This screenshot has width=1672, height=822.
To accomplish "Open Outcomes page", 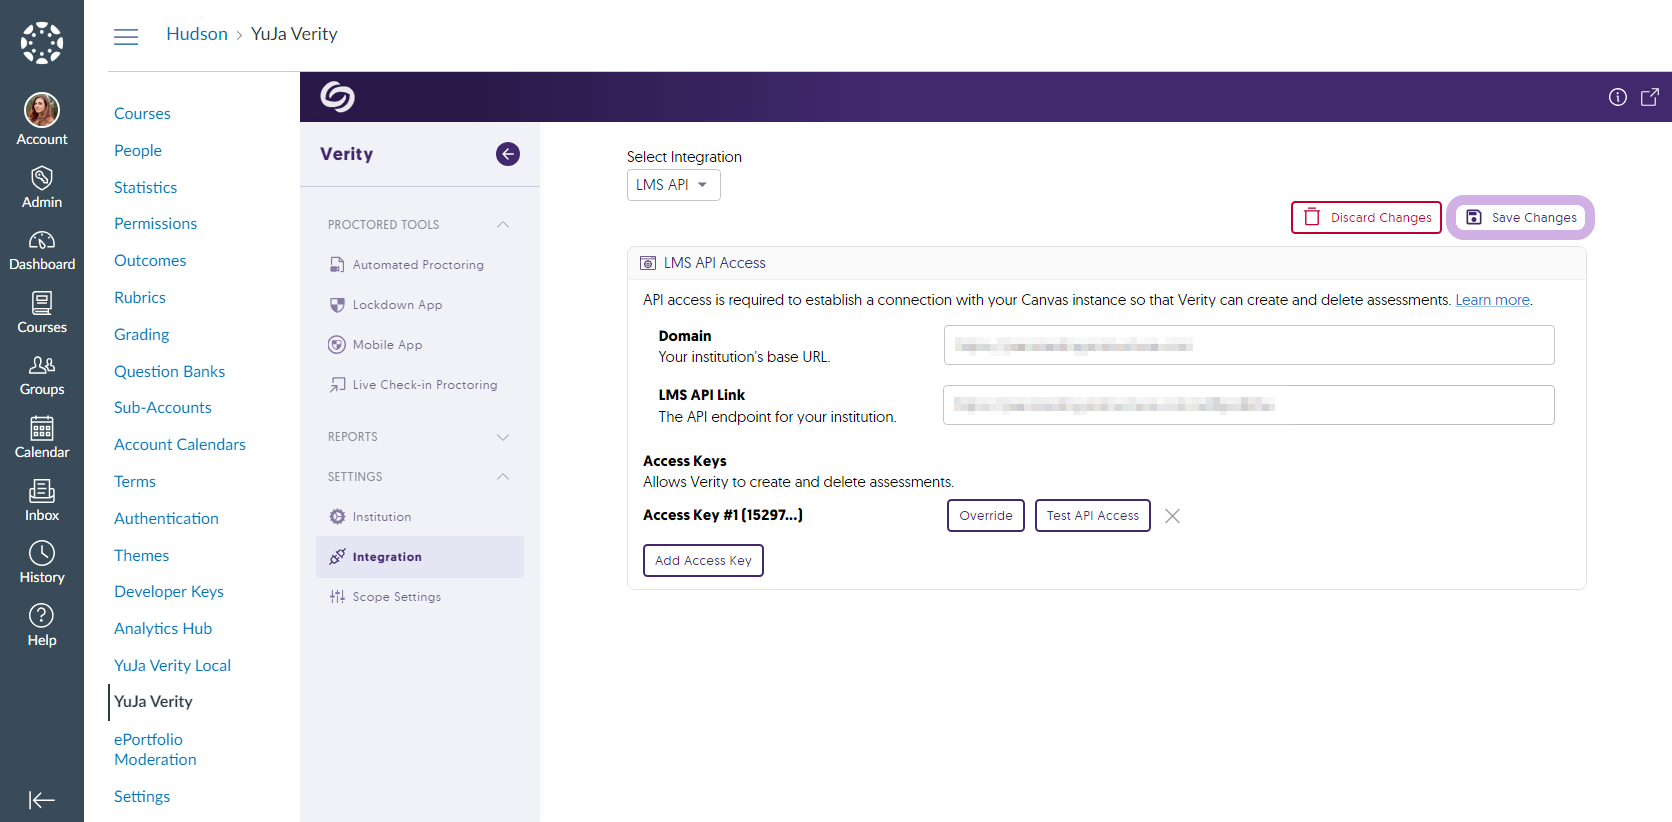I will pyautogui.click(x=150, y=261).
